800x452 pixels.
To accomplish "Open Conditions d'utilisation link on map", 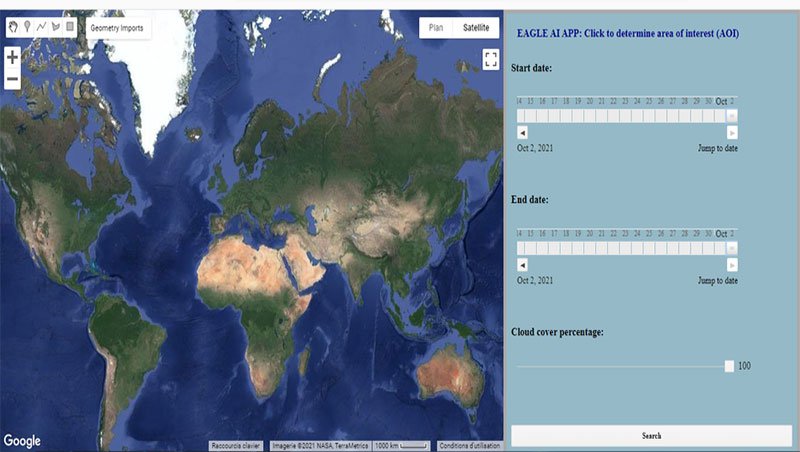I will tap(469, 445).
